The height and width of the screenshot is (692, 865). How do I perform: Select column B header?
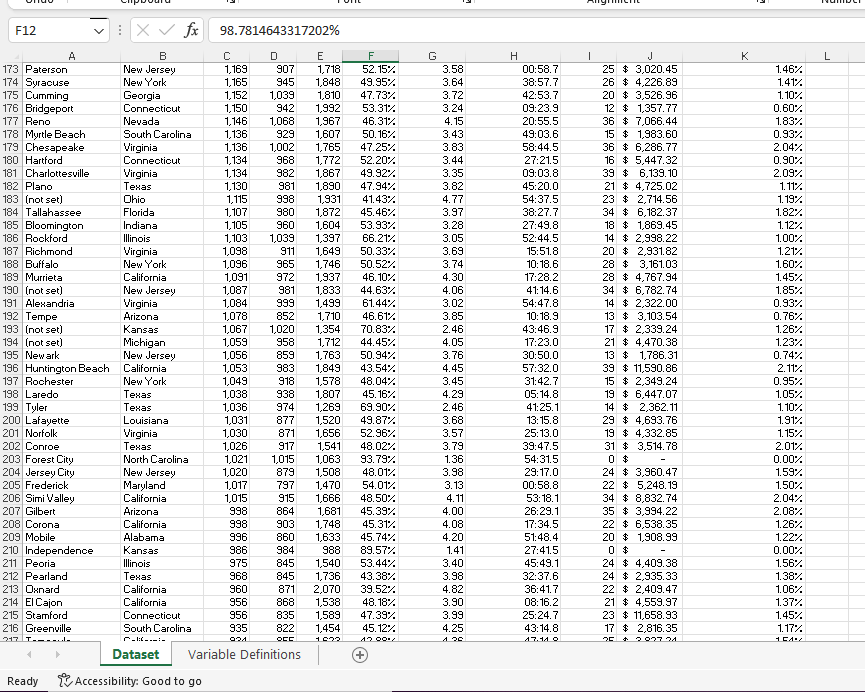tap(162, 56)
